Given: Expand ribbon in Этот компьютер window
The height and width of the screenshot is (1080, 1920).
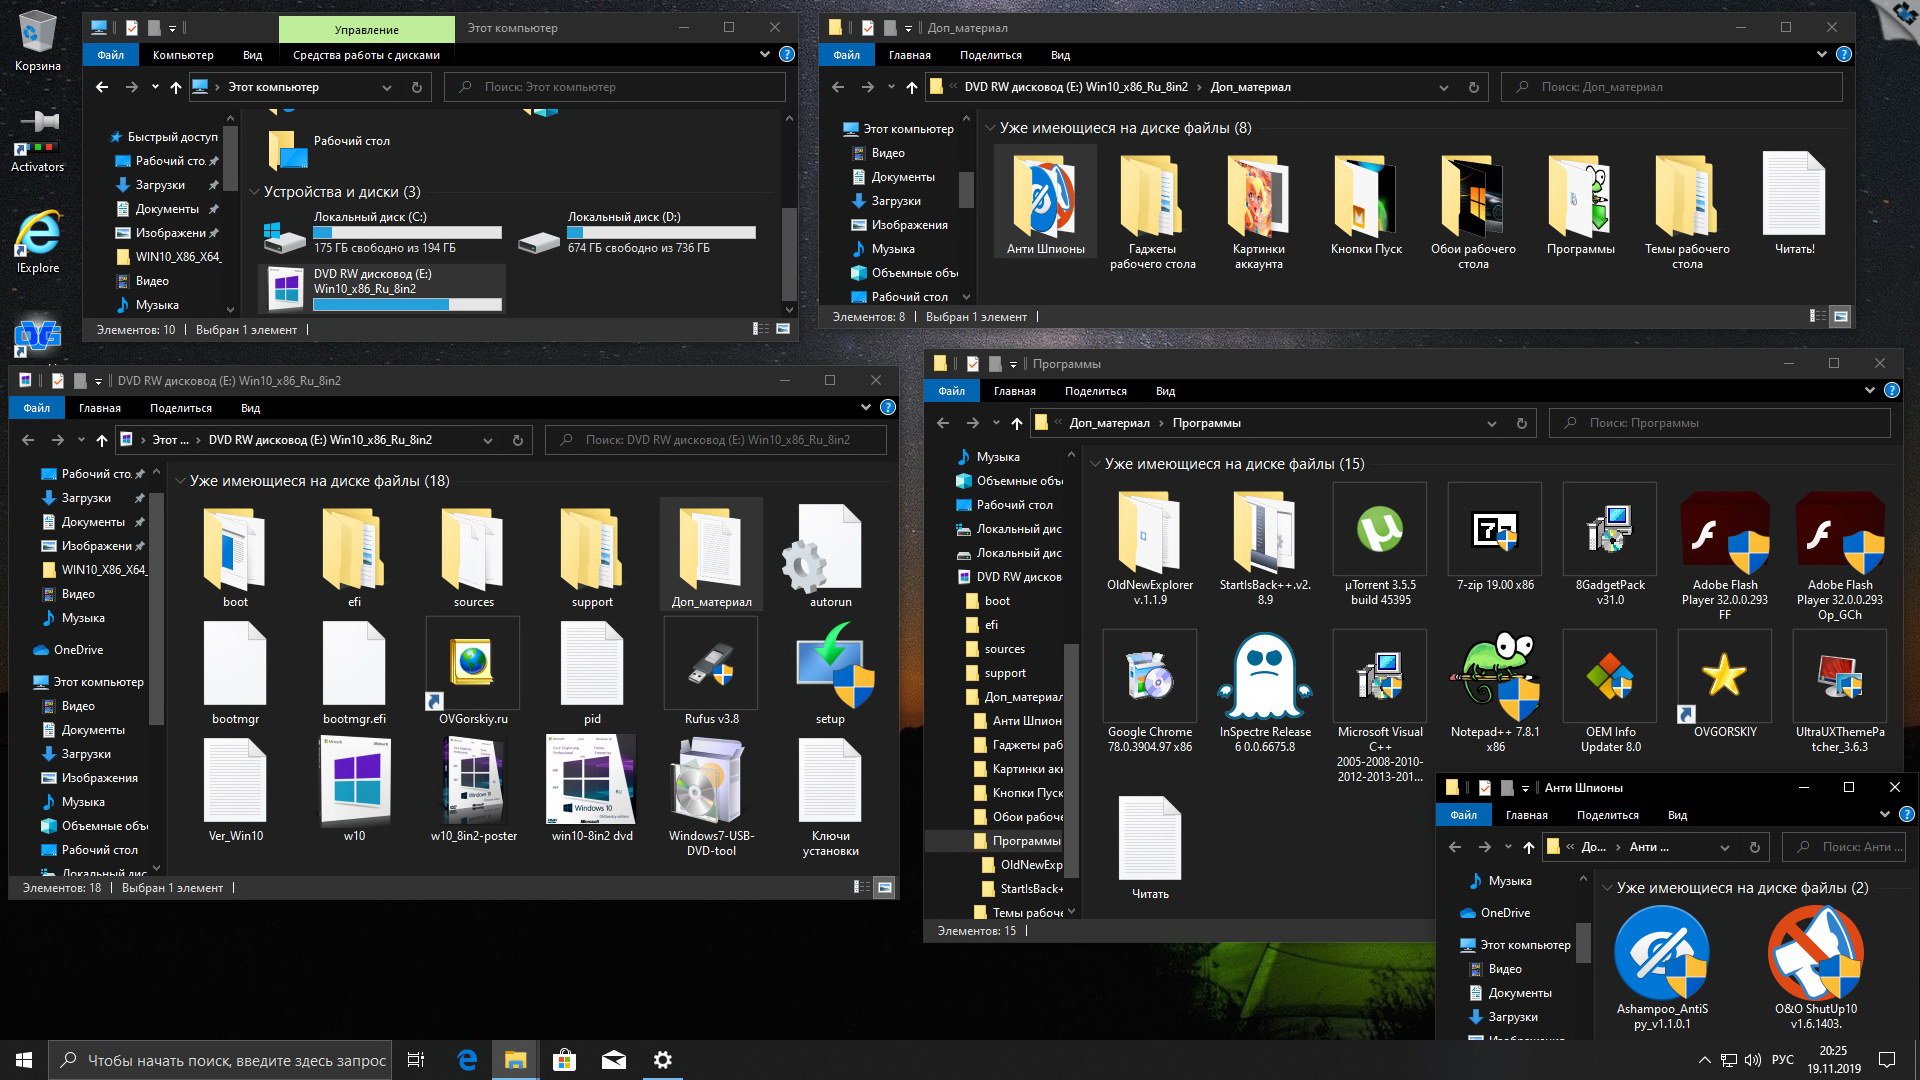Looking at the screenshot, I should coord(765,54).
